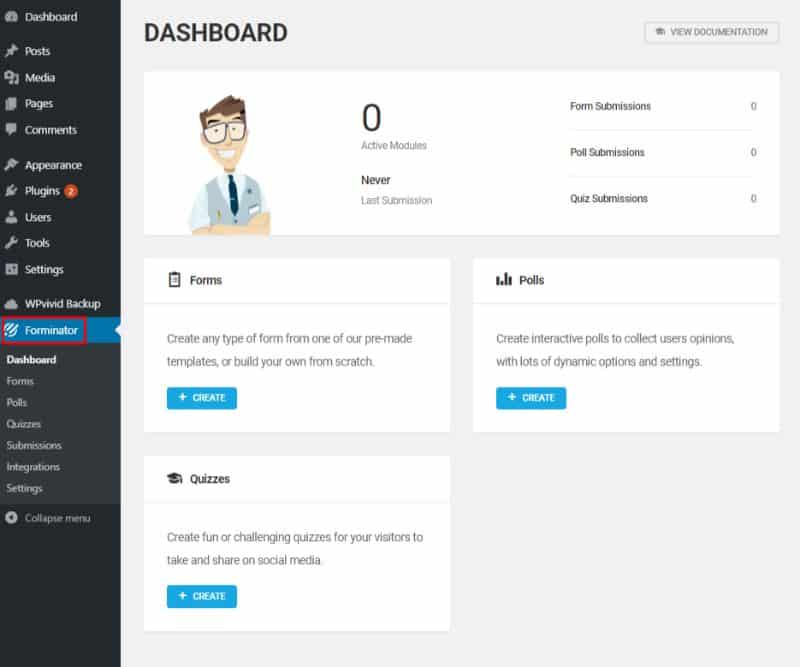Image resolution: width=800 pixels, height=667 pixels.
Task: Open the Posts menu
Action: [60, 51]
